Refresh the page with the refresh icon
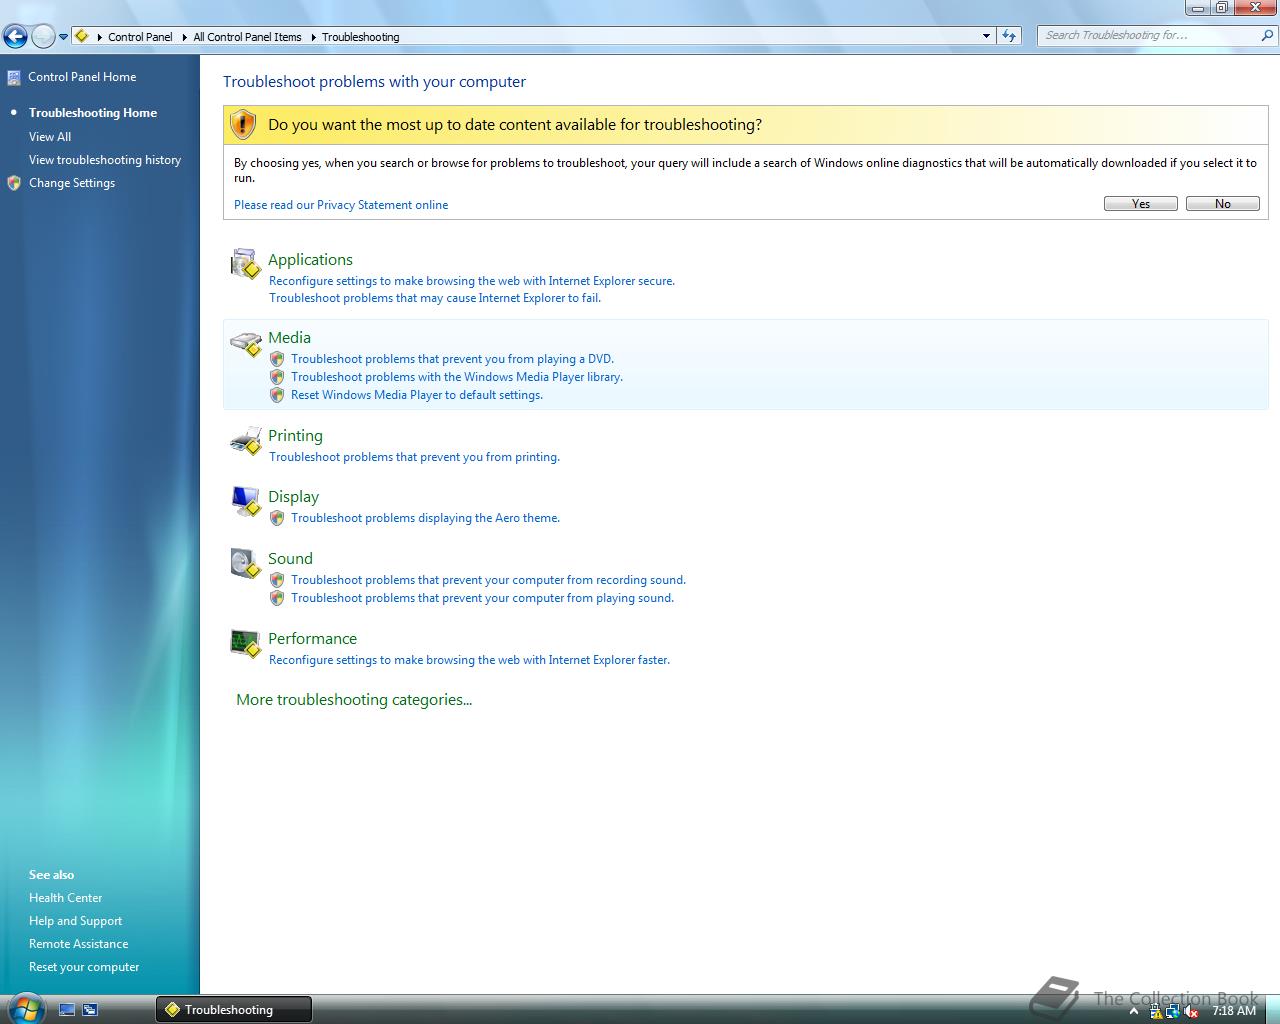Image resolution: width=1280 pixels, height=1024 pixels. pyautogui.click(x=1009, y=36)
